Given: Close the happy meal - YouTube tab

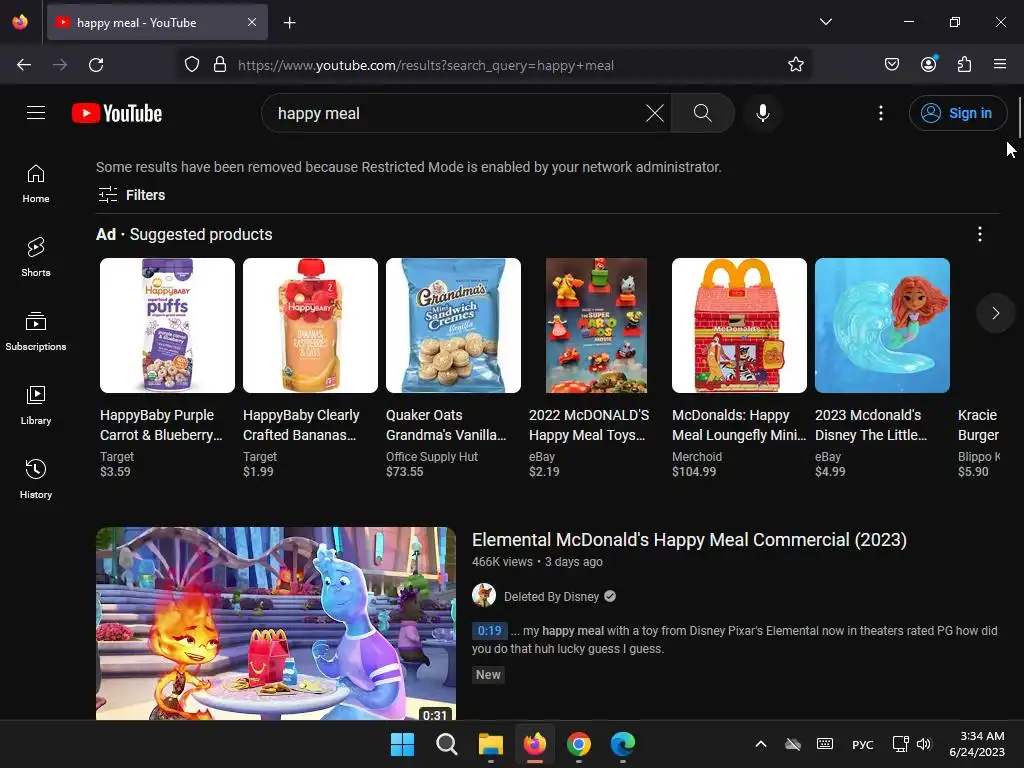Looking at the screenshot, I should coord(252,22).
